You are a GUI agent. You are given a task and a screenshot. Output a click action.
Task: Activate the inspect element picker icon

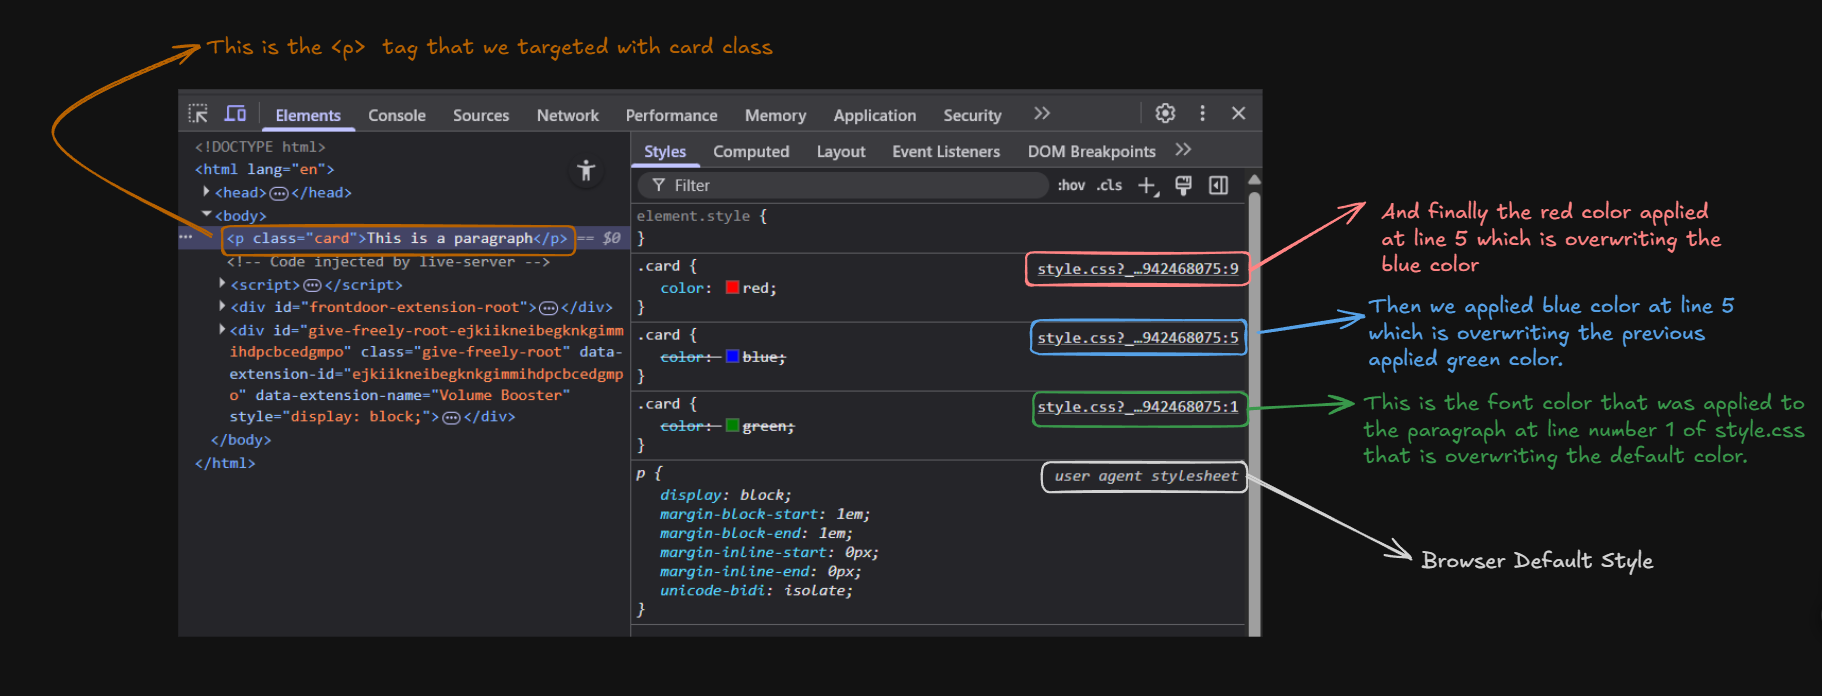click(x=198, y=114)
